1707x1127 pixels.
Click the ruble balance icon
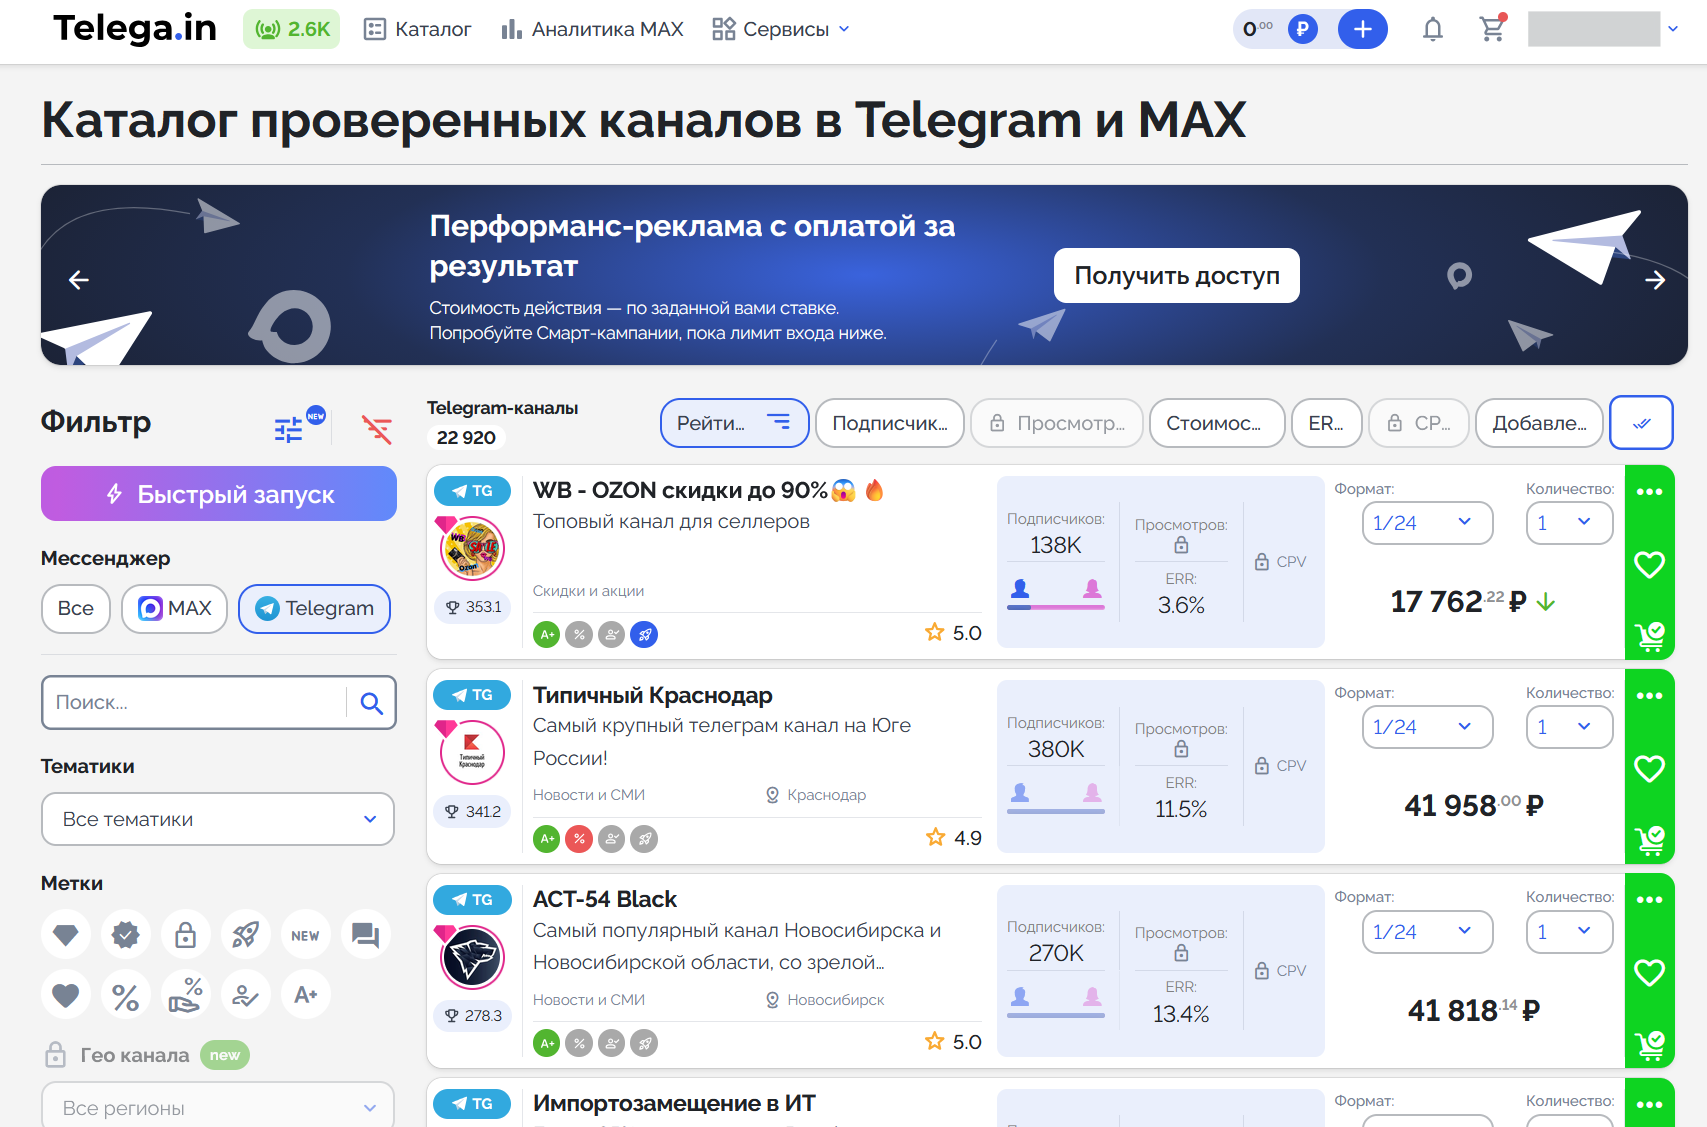click(x=1302, y=29)
